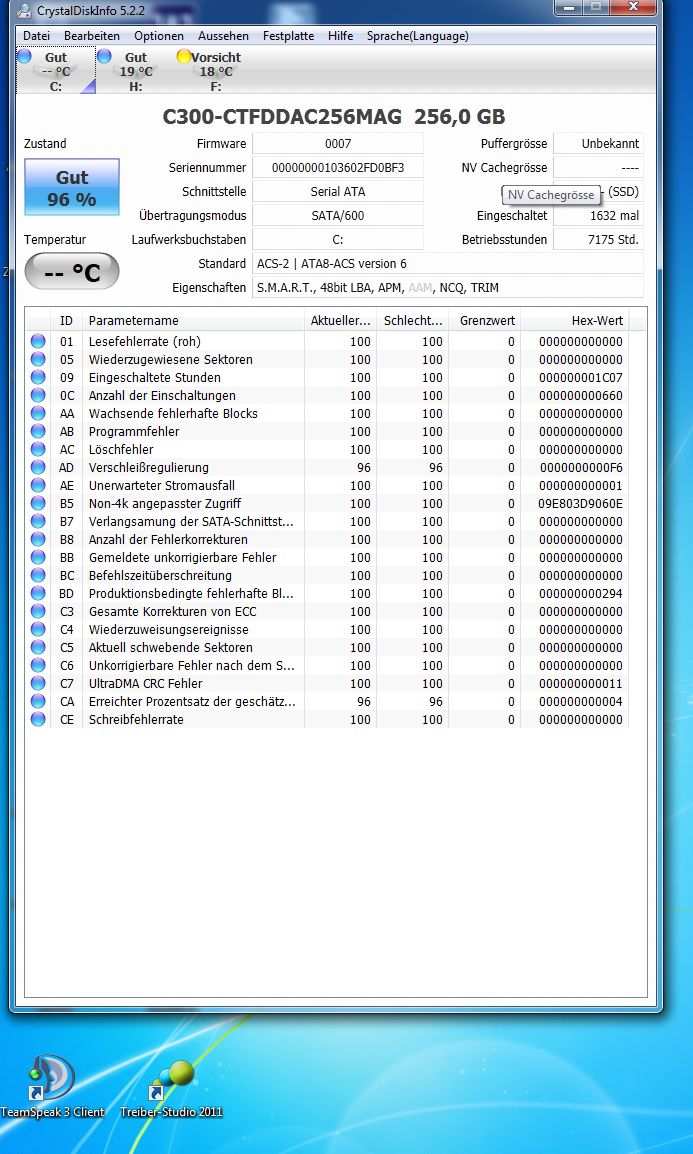Click the CrystalDiskInfo title bar icon

pos(24,10)
